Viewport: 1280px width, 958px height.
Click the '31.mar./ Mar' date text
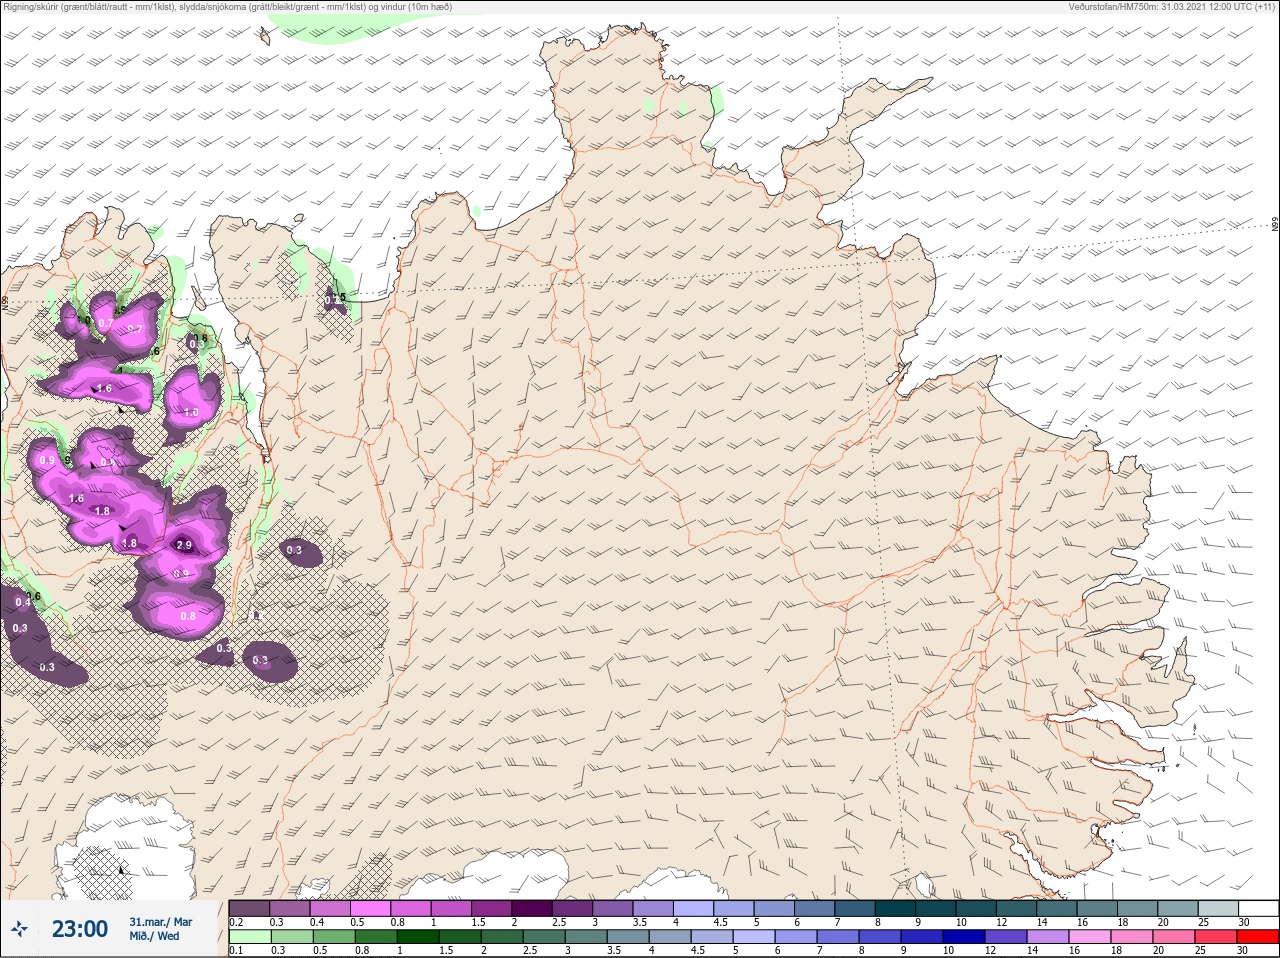click(161, 922)
